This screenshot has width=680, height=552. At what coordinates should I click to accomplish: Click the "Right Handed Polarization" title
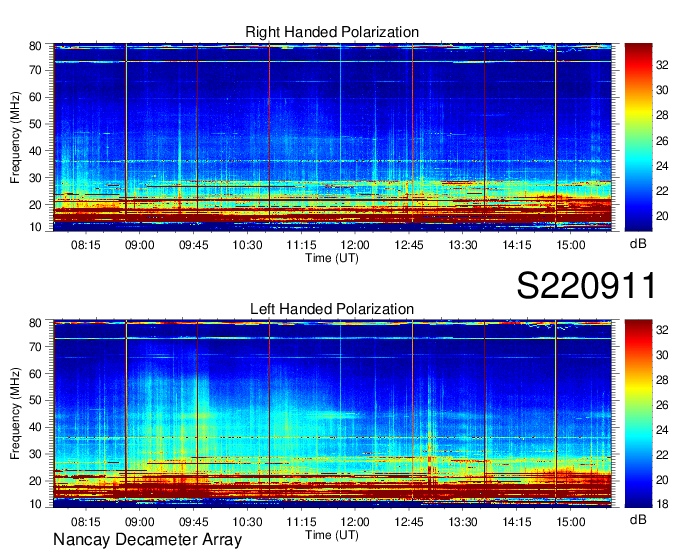pyautogui.click(x=332, y=32)
